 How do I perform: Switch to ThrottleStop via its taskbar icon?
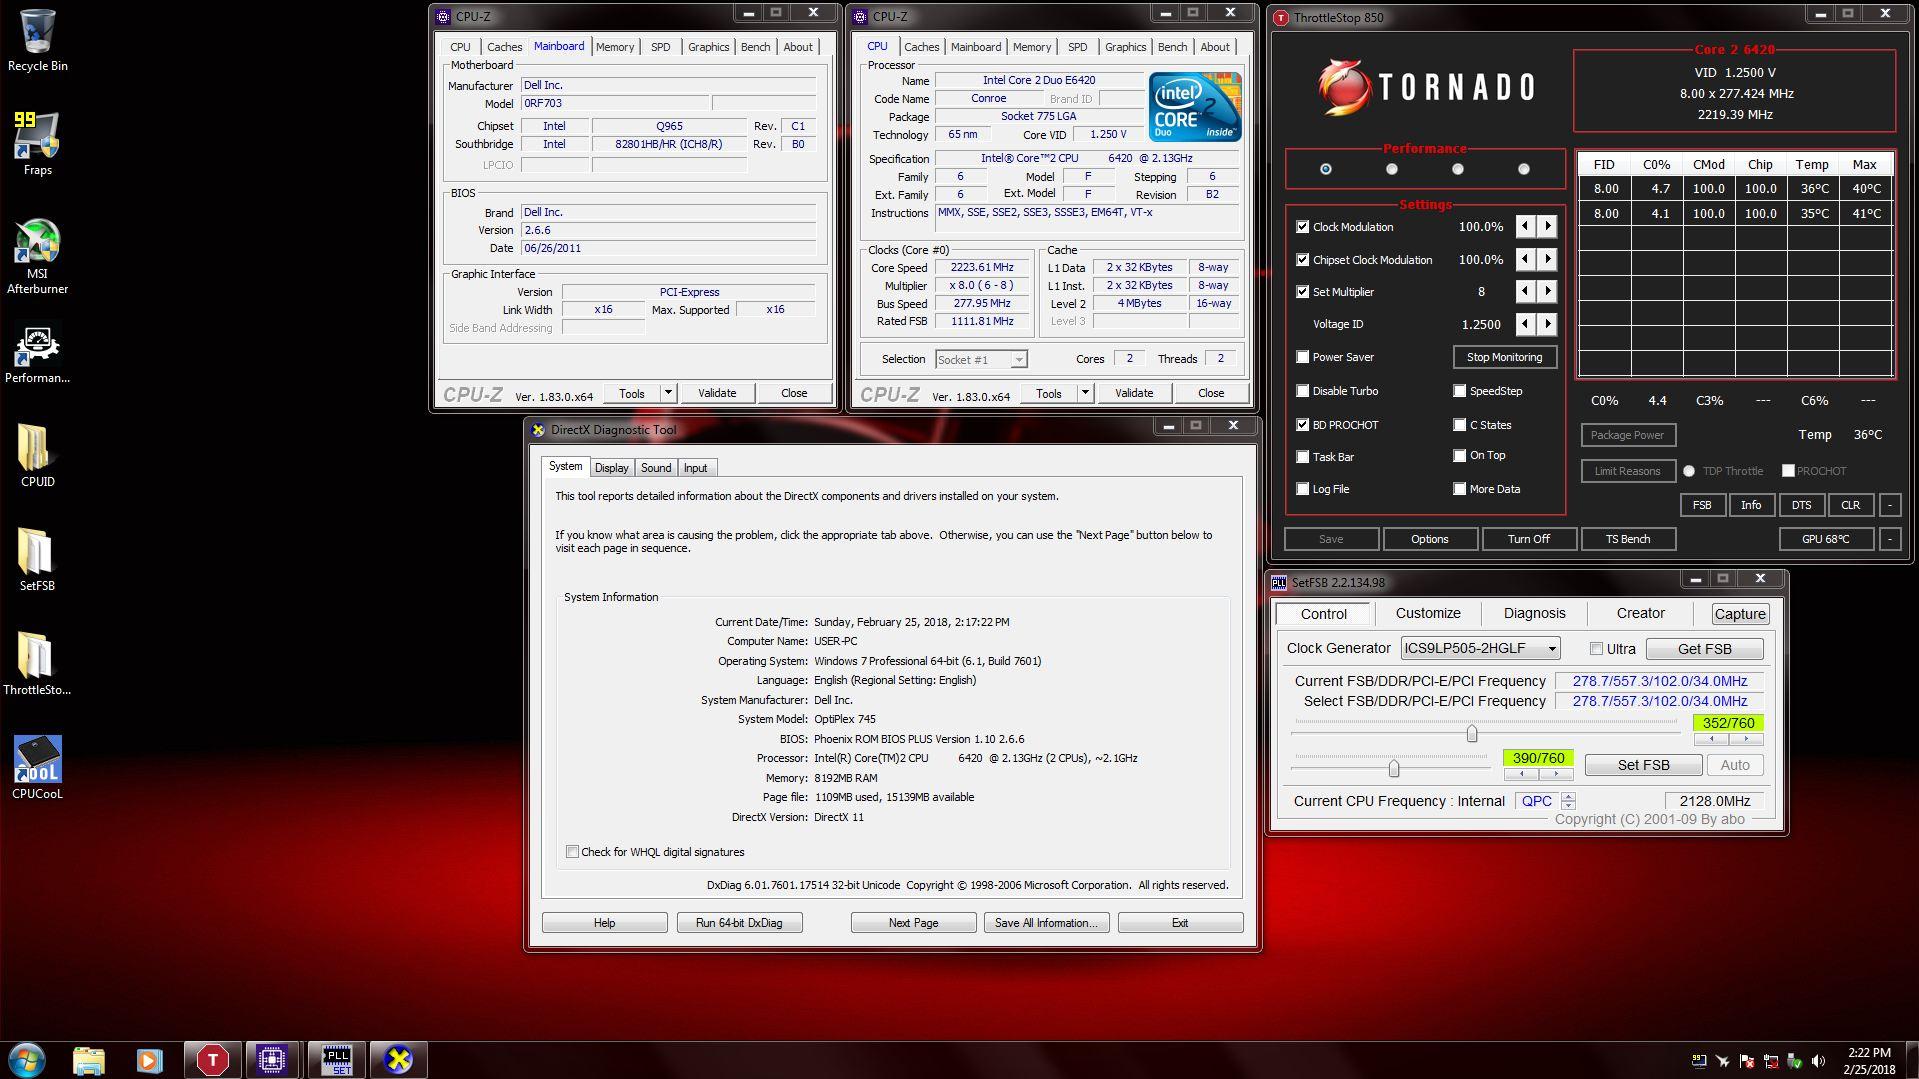212,1060
